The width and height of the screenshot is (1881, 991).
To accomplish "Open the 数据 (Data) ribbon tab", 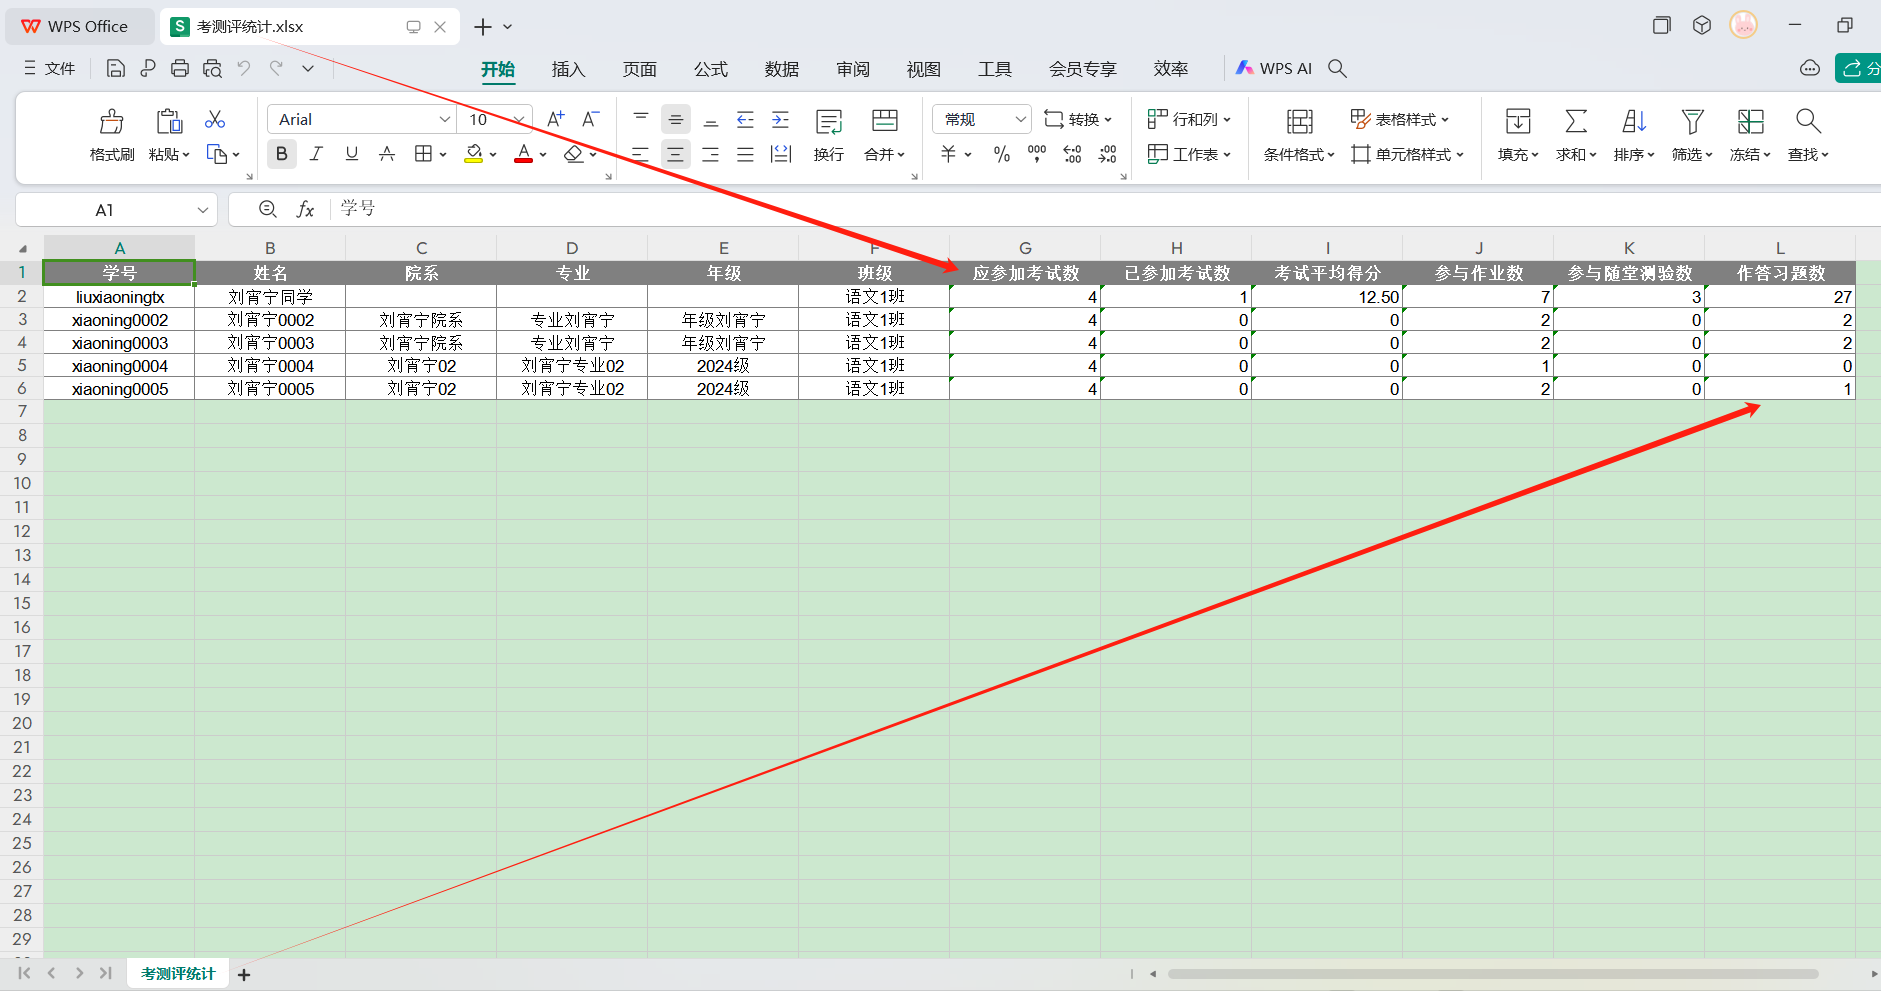I will [x=781, y=69].
